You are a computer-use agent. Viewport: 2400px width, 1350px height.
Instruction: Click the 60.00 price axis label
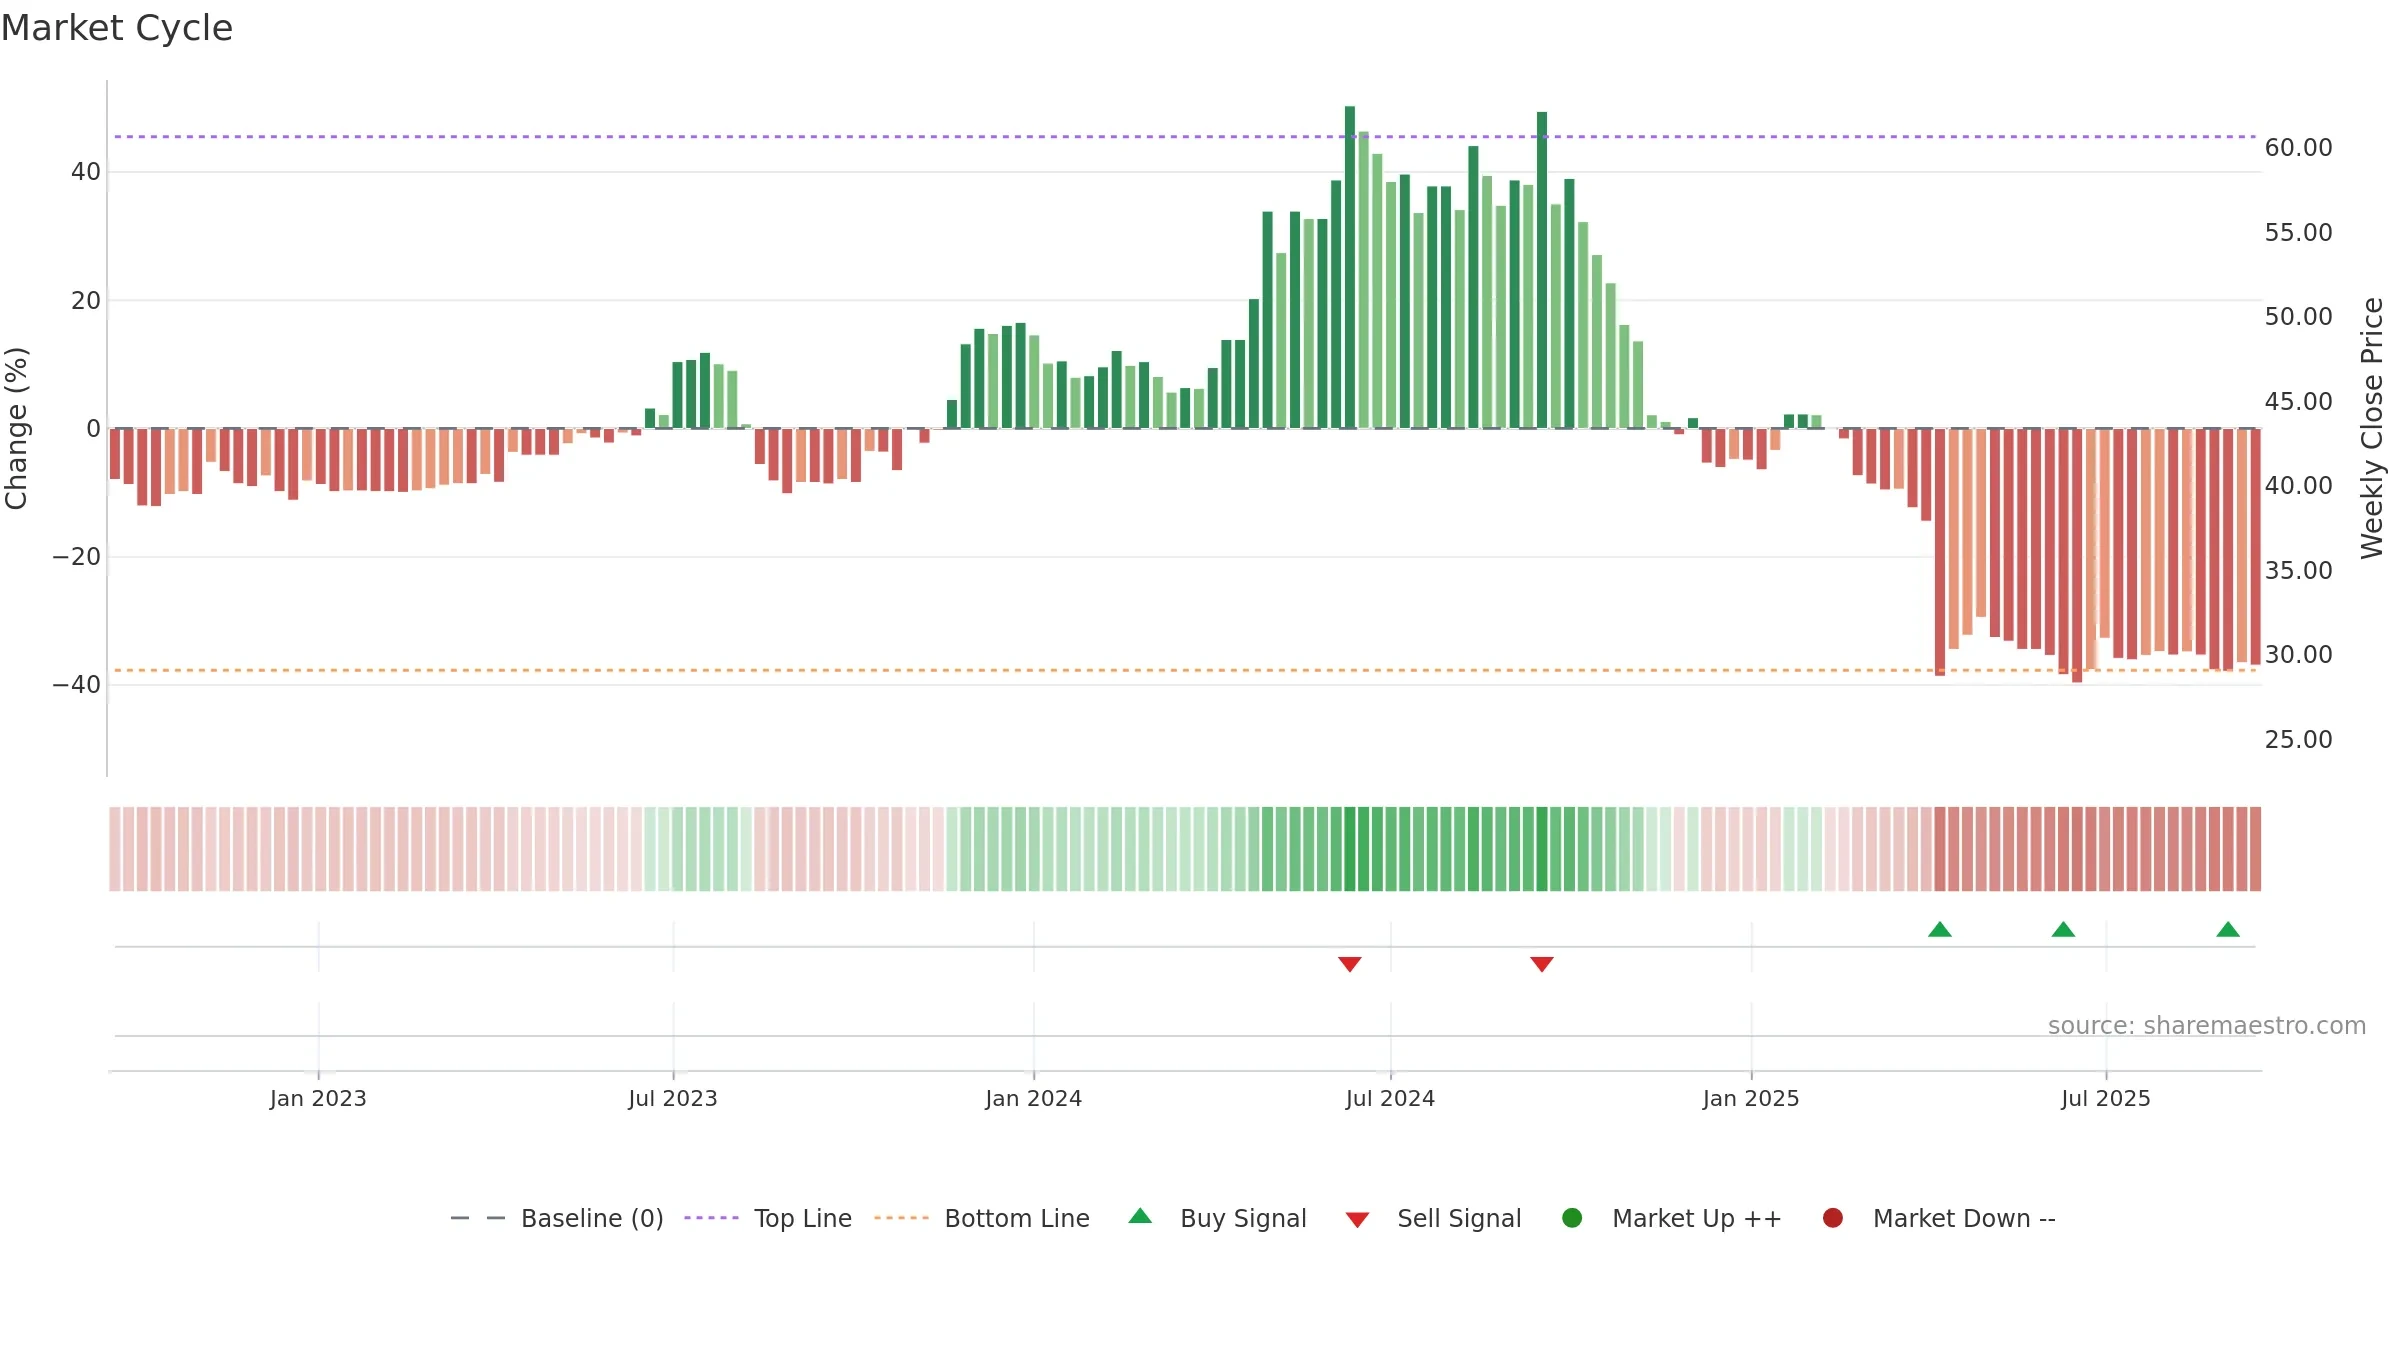click(x=2298, y=147)
